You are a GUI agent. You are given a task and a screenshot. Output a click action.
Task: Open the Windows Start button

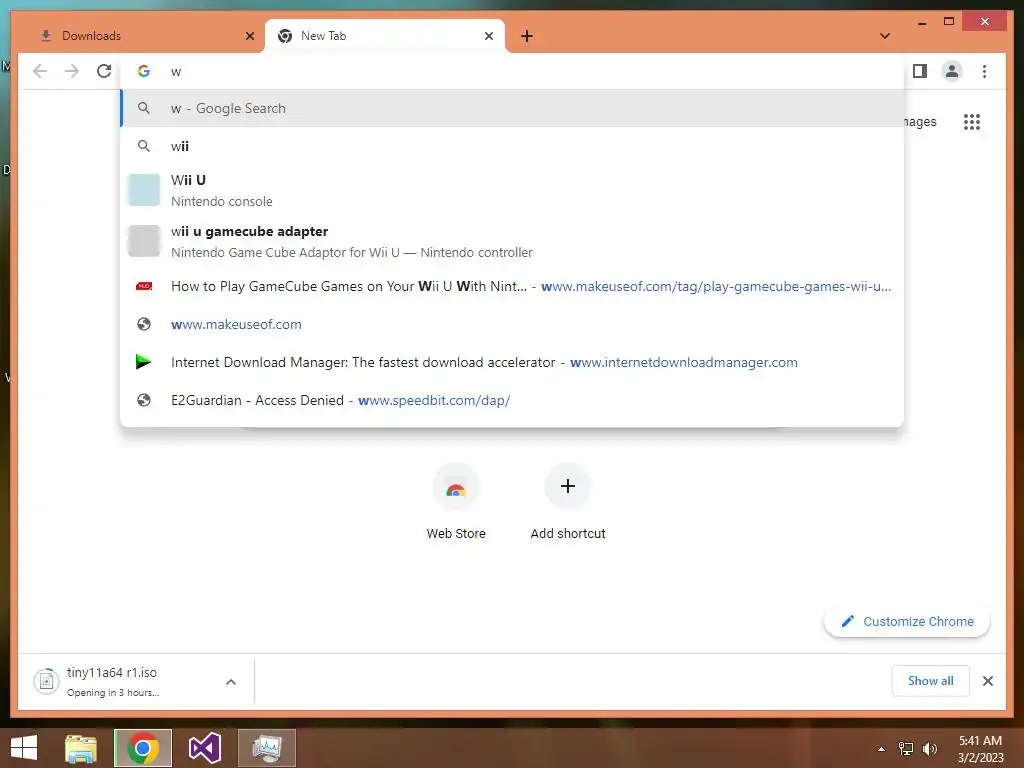[x=24, y=748]
